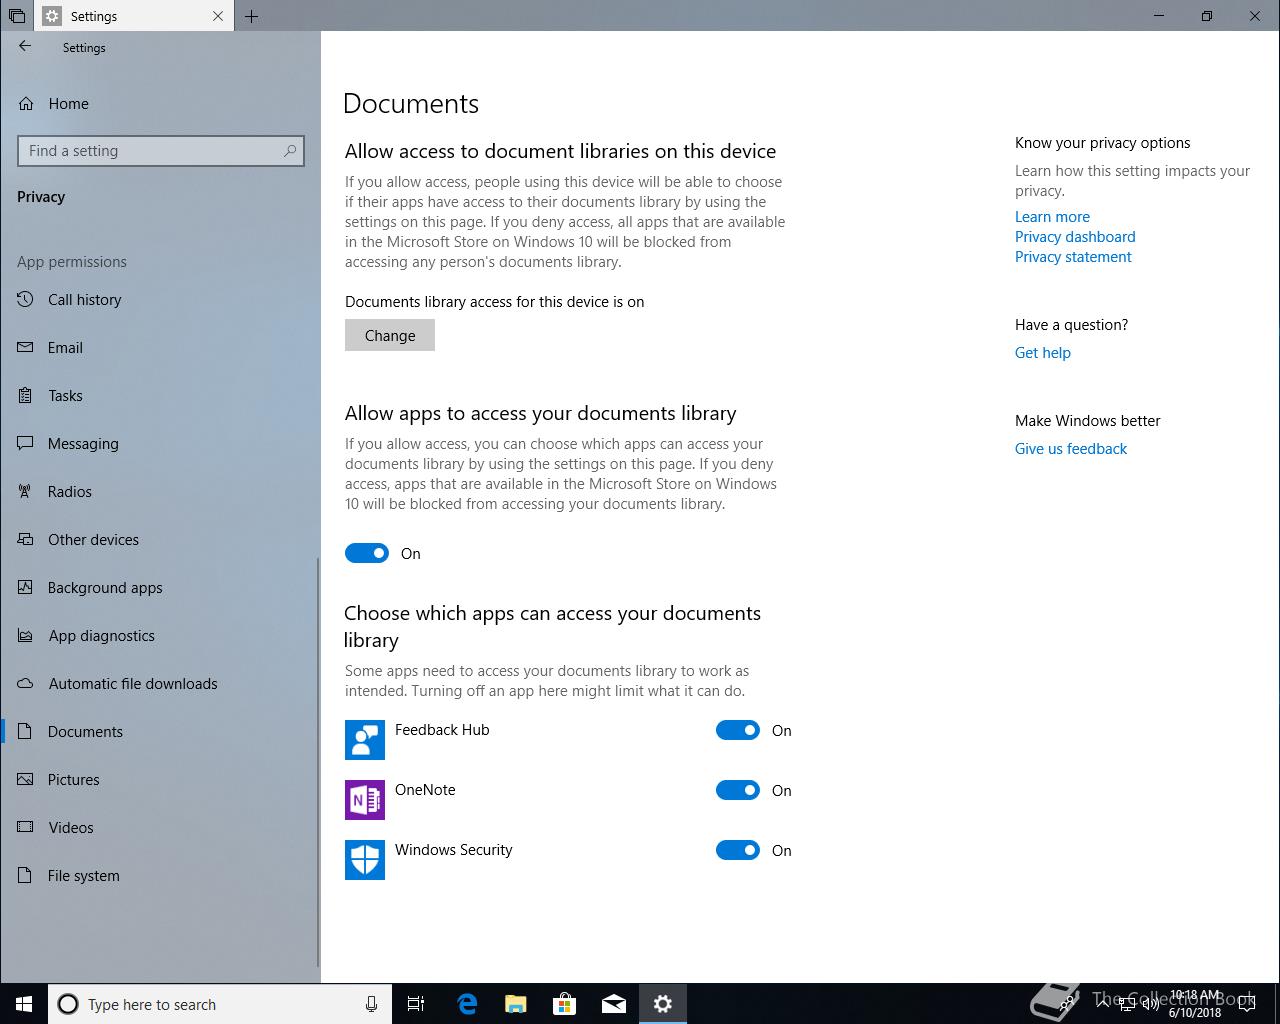The image size is (1280, 1024).
Task: Click the Change button
Action: (x=390, y=335)
